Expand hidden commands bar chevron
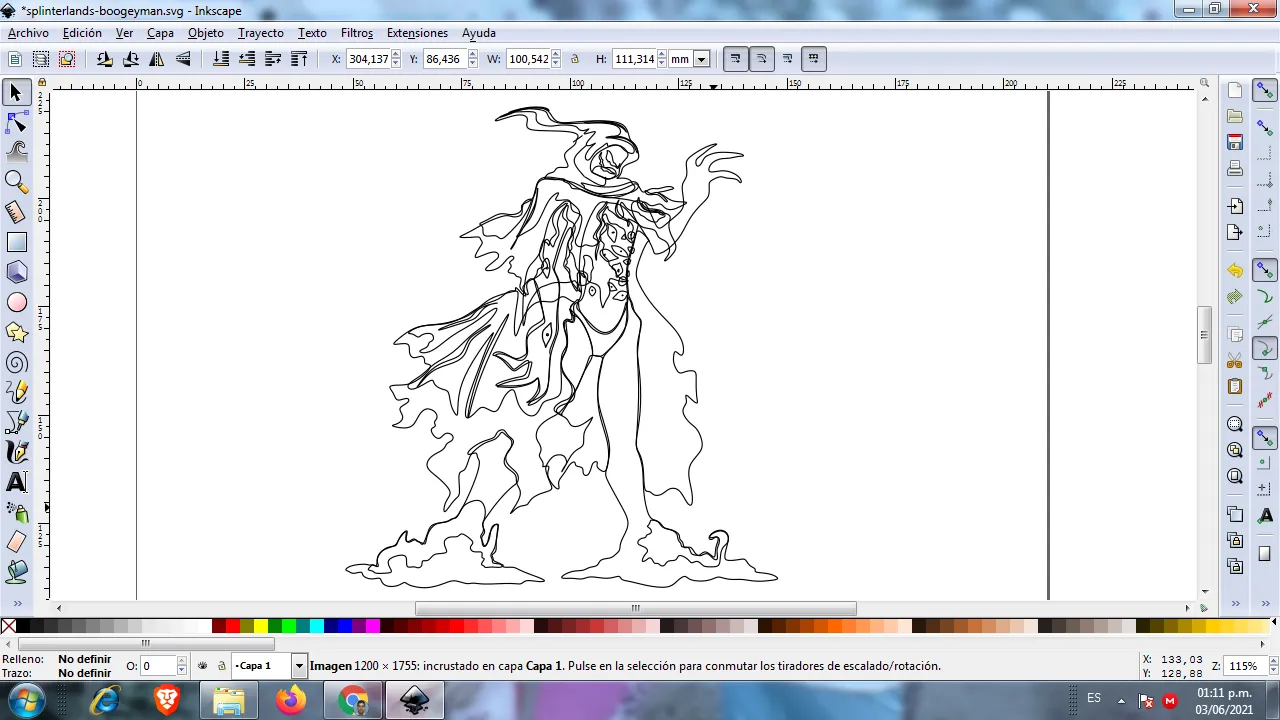 tap(1236, 603)
